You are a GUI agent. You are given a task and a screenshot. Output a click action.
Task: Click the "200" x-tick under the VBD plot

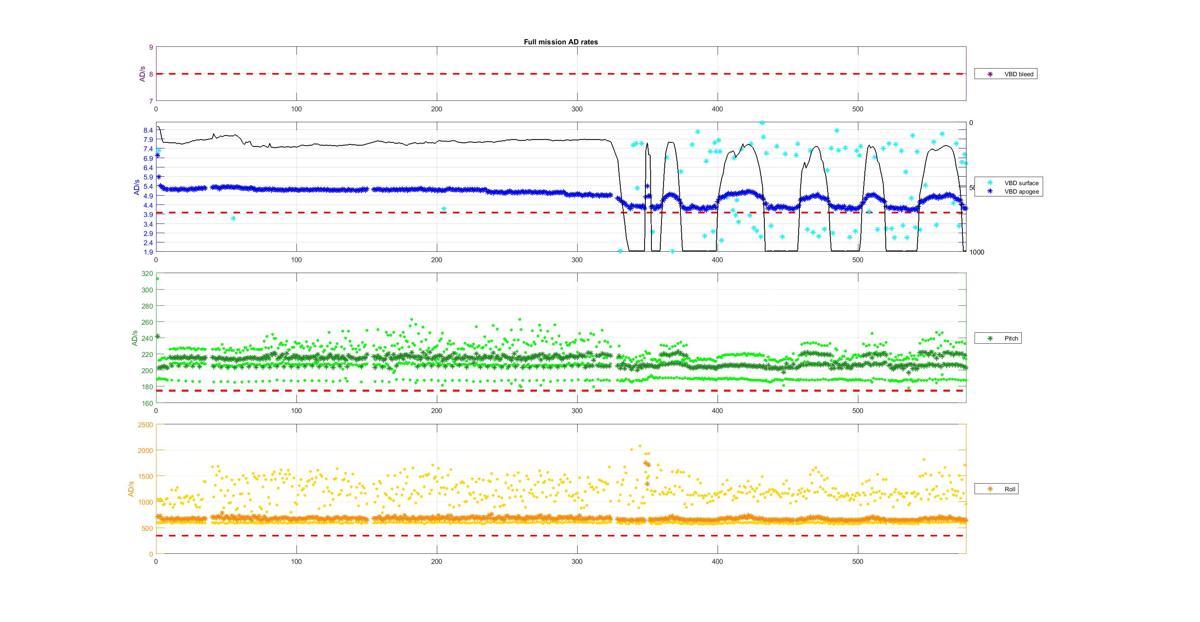(437, 260)
